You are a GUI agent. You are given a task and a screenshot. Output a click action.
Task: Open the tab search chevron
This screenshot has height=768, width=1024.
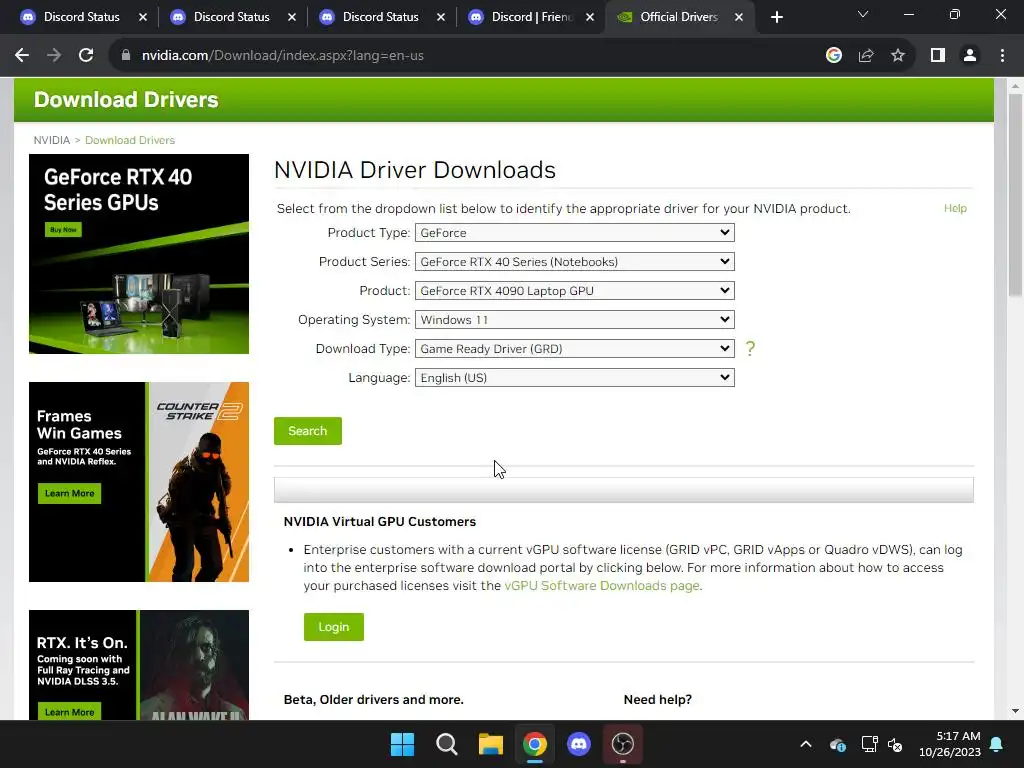click(863, 14)
